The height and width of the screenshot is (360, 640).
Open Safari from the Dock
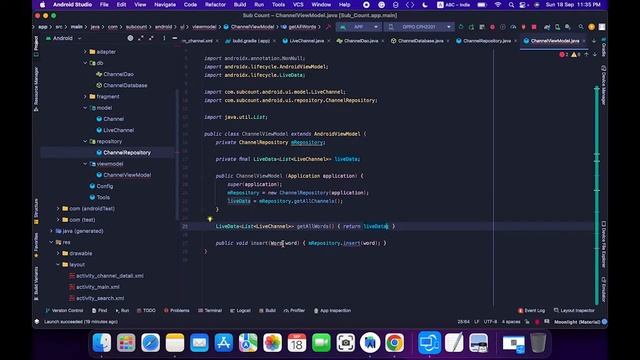(x=151, y=342)
